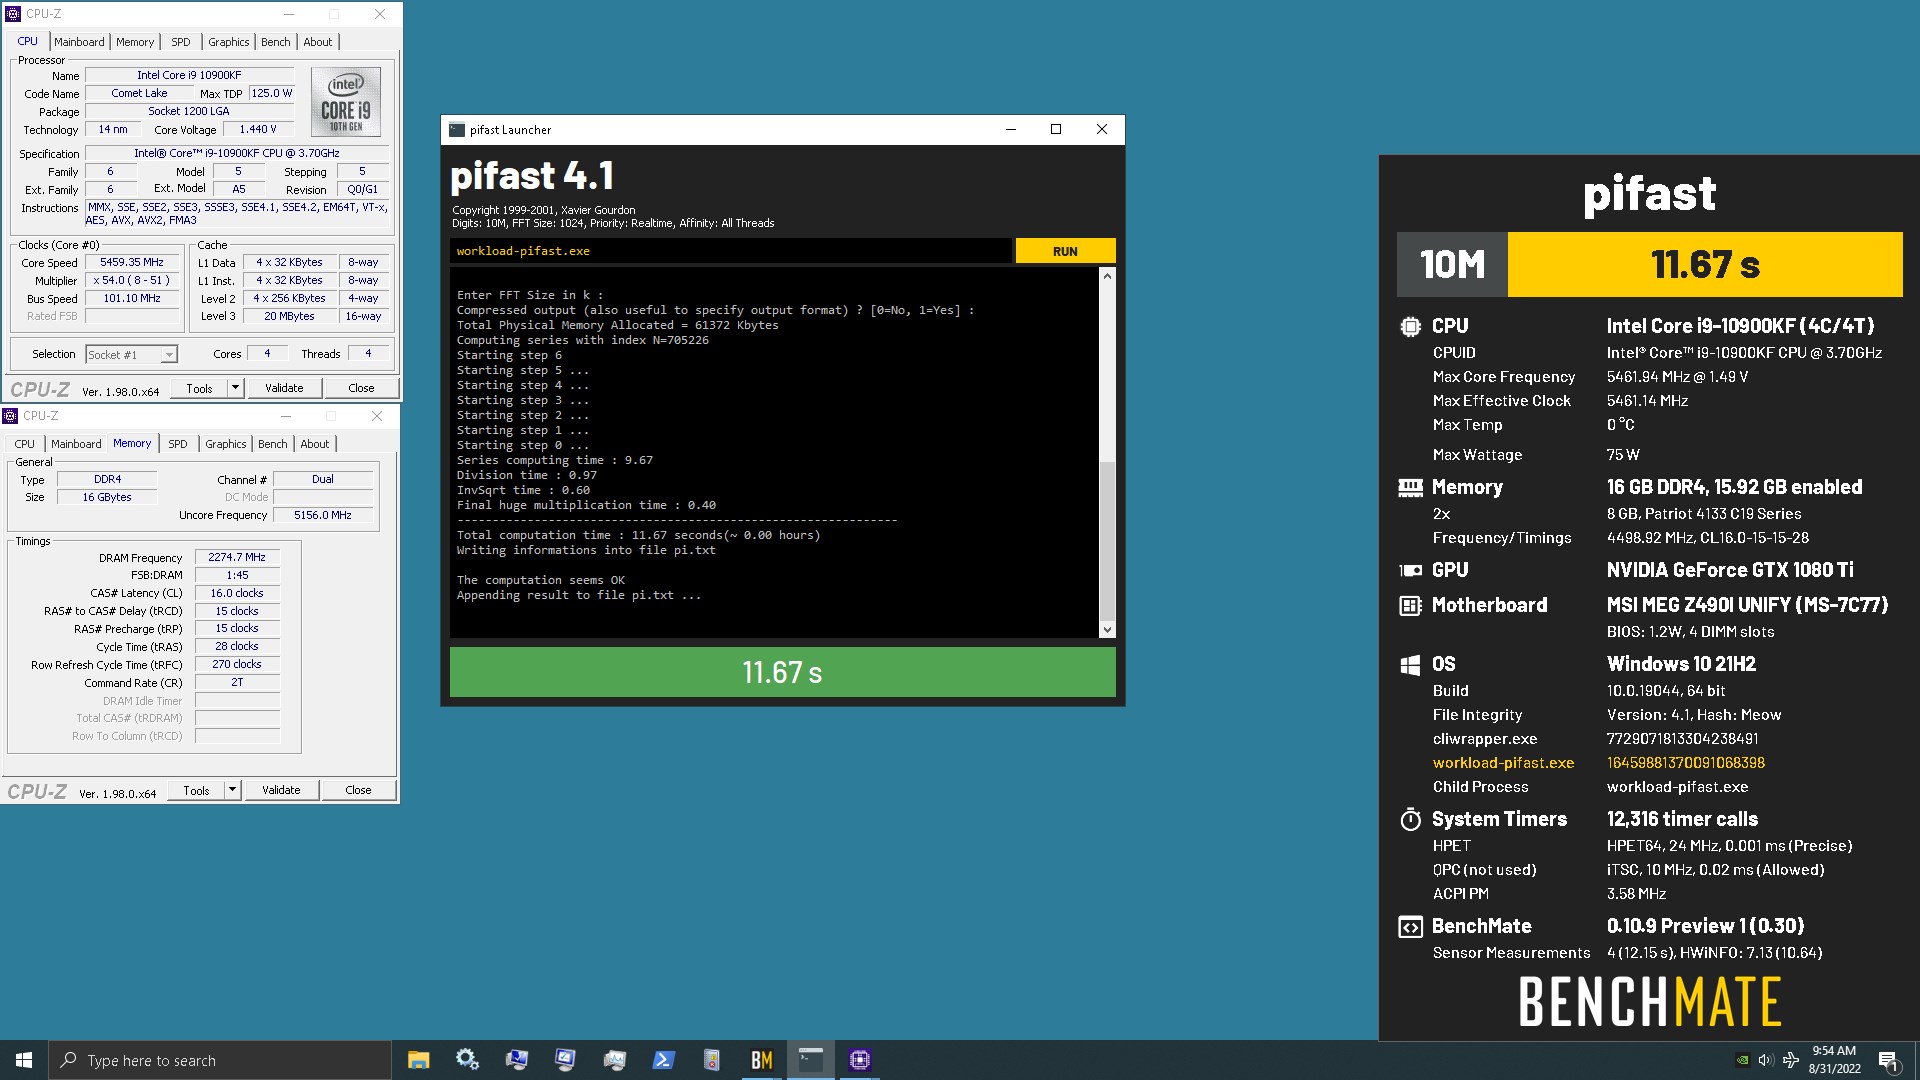Viewport: 1920px width, 1080px height.
Task: Click the seventh taskbar archive icon
Action: [713, 1060]
